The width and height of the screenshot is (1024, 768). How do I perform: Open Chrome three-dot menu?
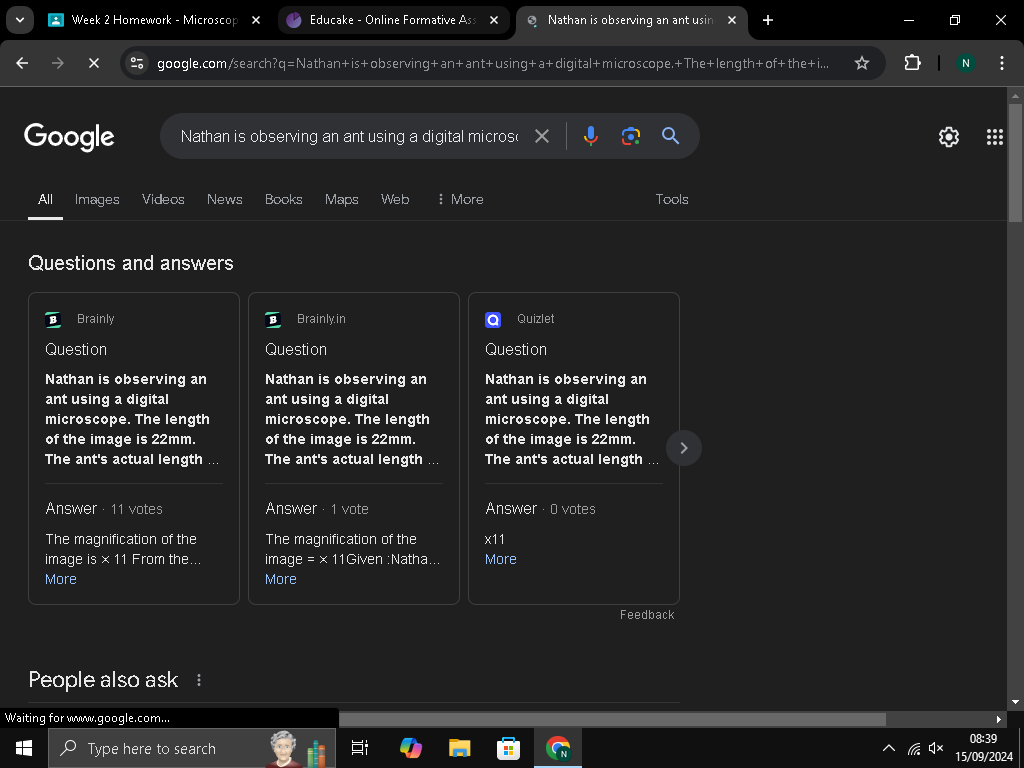click(1002, 63)
